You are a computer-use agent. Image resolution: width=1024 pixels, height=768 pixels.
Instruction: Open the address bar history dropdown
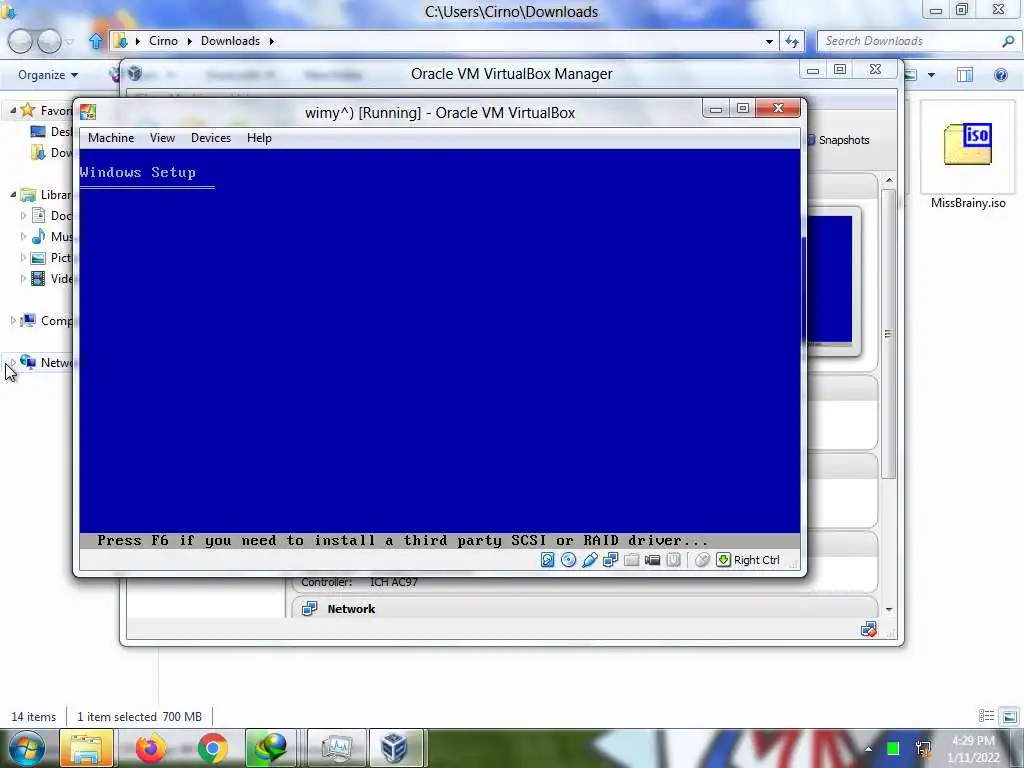point(769,41)
